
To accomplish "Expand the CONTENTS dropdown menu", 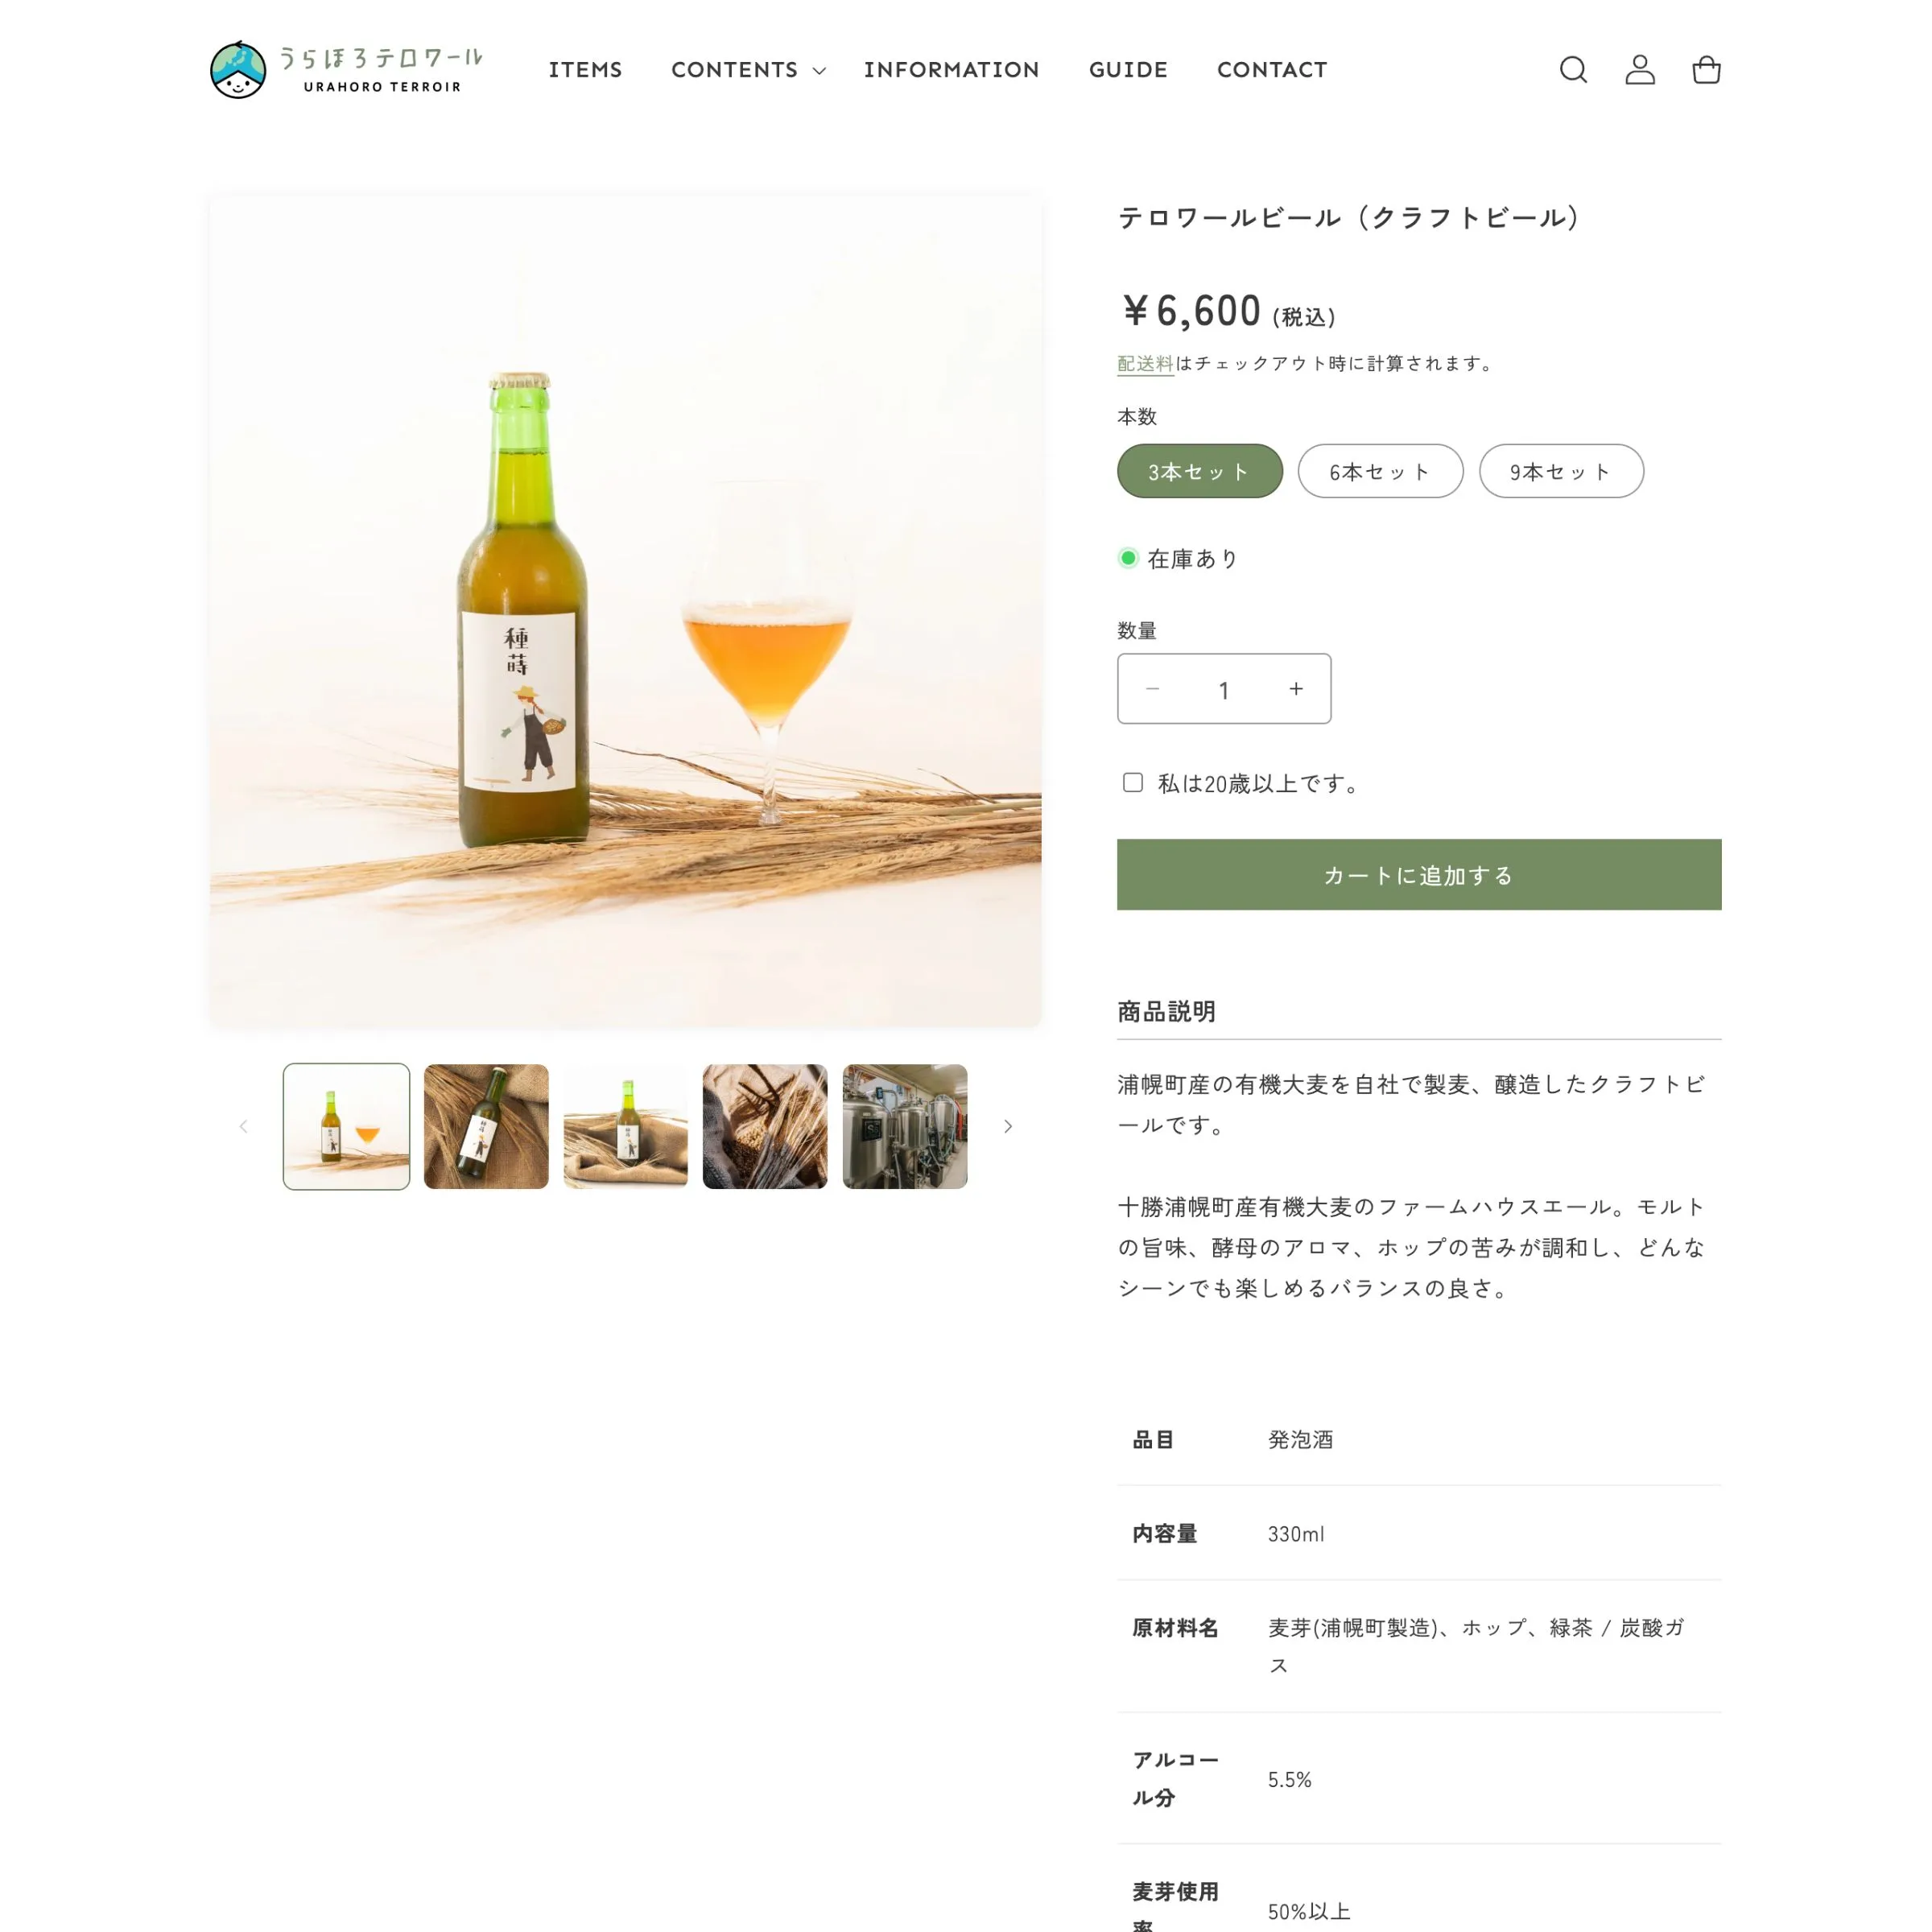I will coord(748,70).
